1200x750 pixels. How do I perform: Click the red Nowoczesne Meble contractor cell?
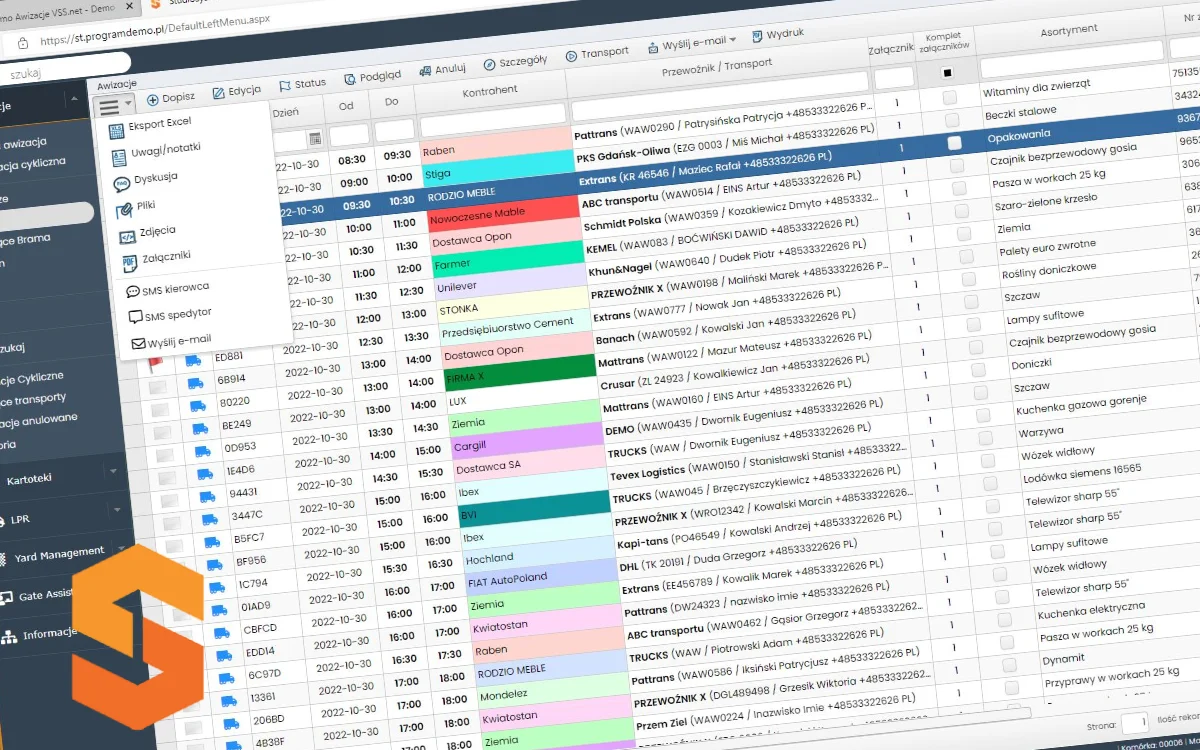477,214
